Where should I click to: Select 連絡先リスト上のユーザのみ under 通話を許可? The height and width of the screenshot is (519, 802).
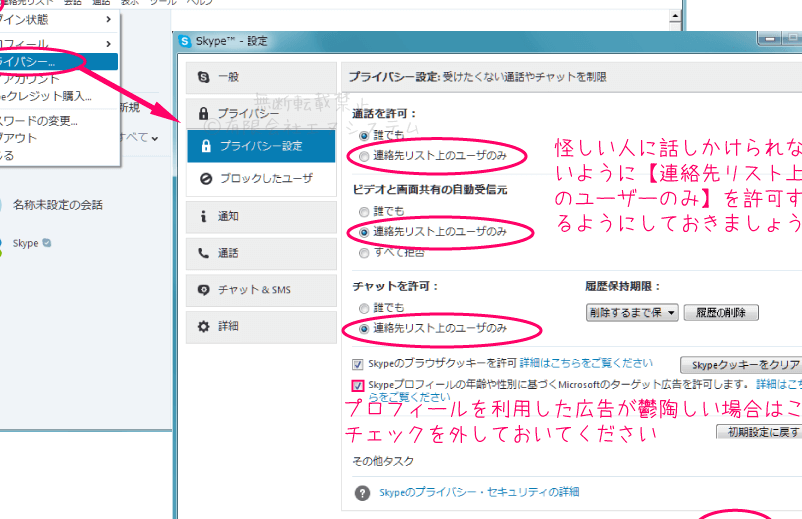pos(364,156)
